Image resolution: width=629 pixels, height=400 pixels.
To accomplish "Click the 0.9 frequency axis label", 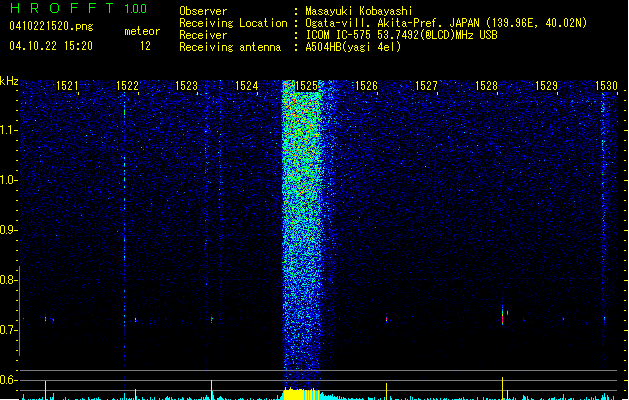I will coord(8,230).
